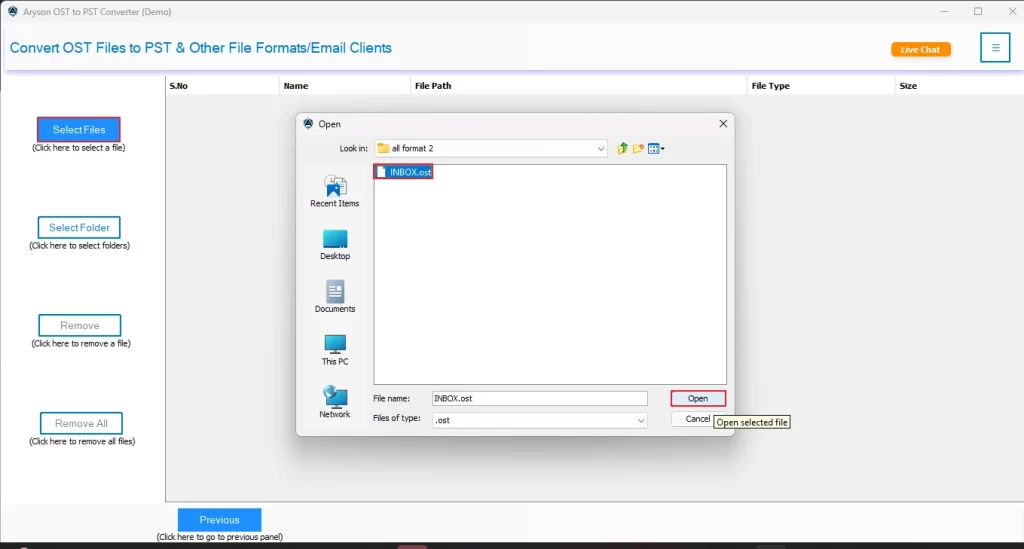The height and width of the screenshot is (549, 1024).
Task: Go to This PC in the dialog sidebar
Action: pos(335,350)
